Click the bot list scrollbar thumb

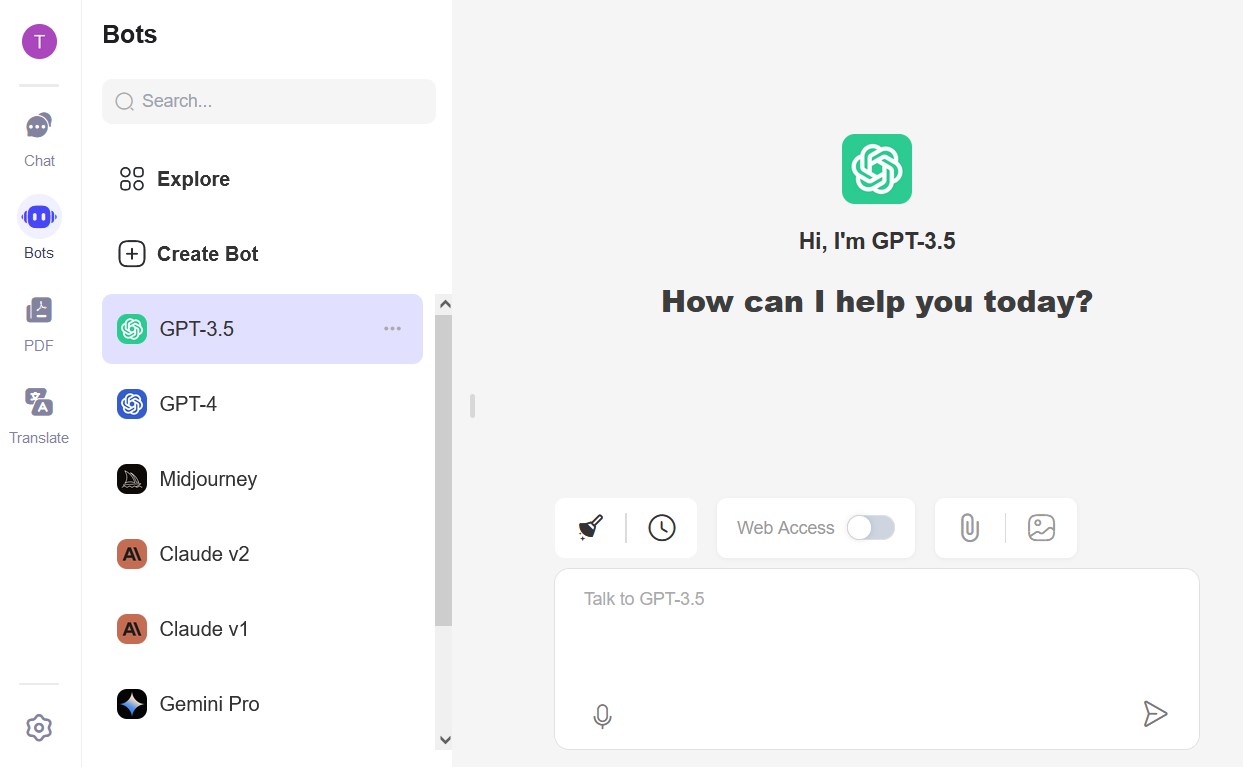coord(444,471)
